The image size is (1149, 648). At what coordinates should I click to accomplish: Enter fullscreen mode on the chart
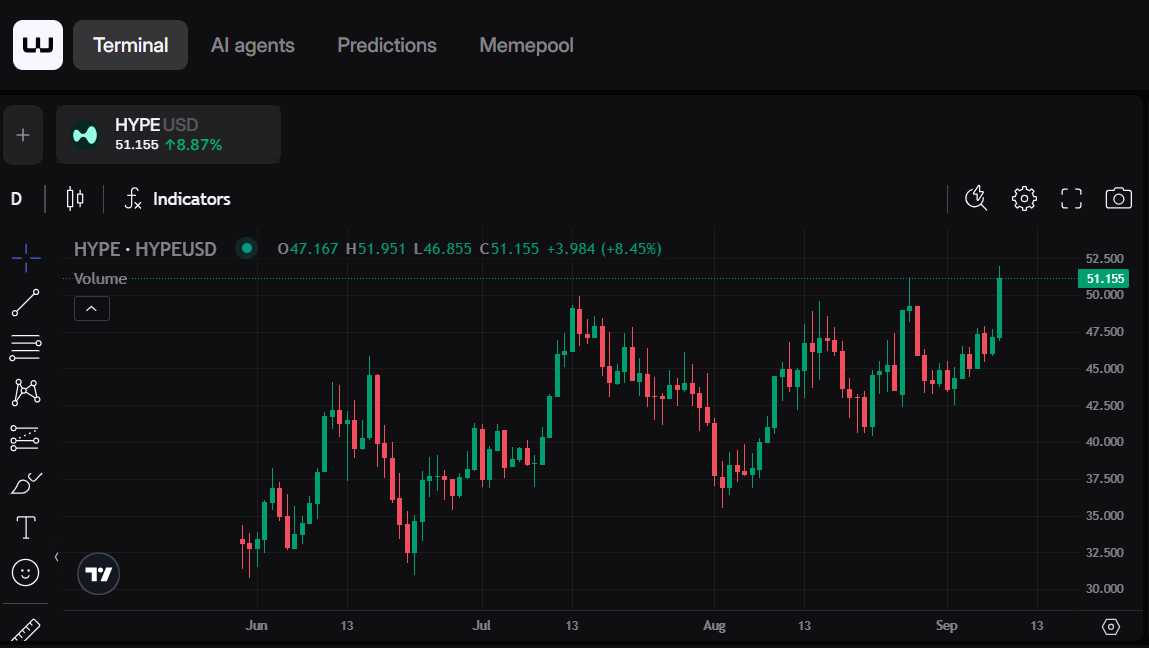coord(1071,199)
